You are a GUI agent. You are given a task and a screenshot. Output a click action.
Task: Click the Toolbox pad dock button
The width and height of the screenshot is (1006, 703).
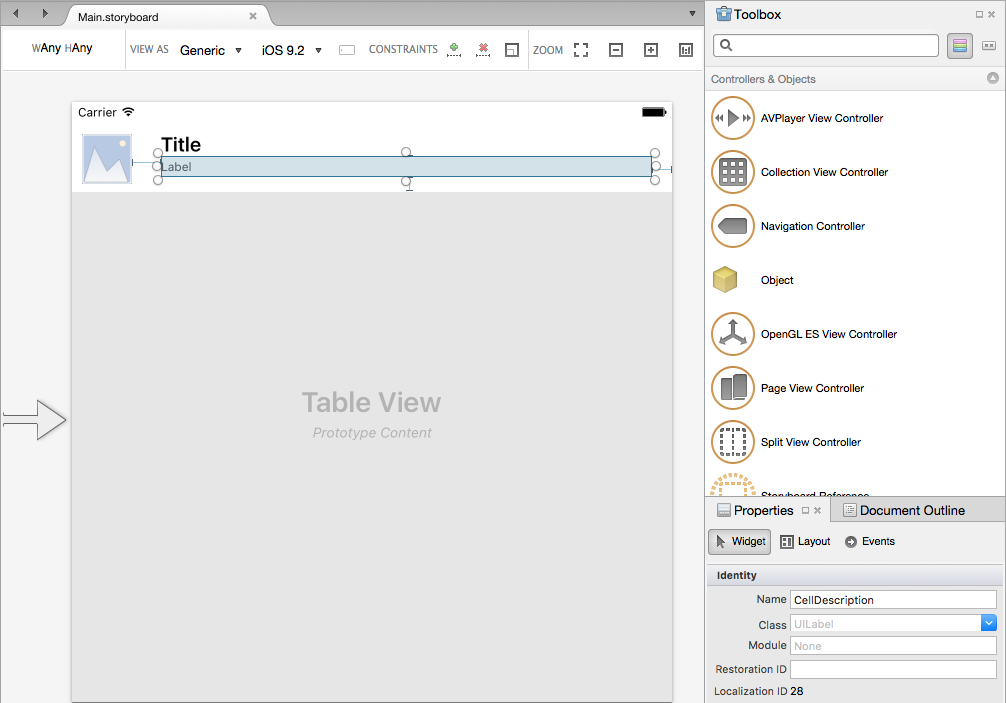point(980,14)
